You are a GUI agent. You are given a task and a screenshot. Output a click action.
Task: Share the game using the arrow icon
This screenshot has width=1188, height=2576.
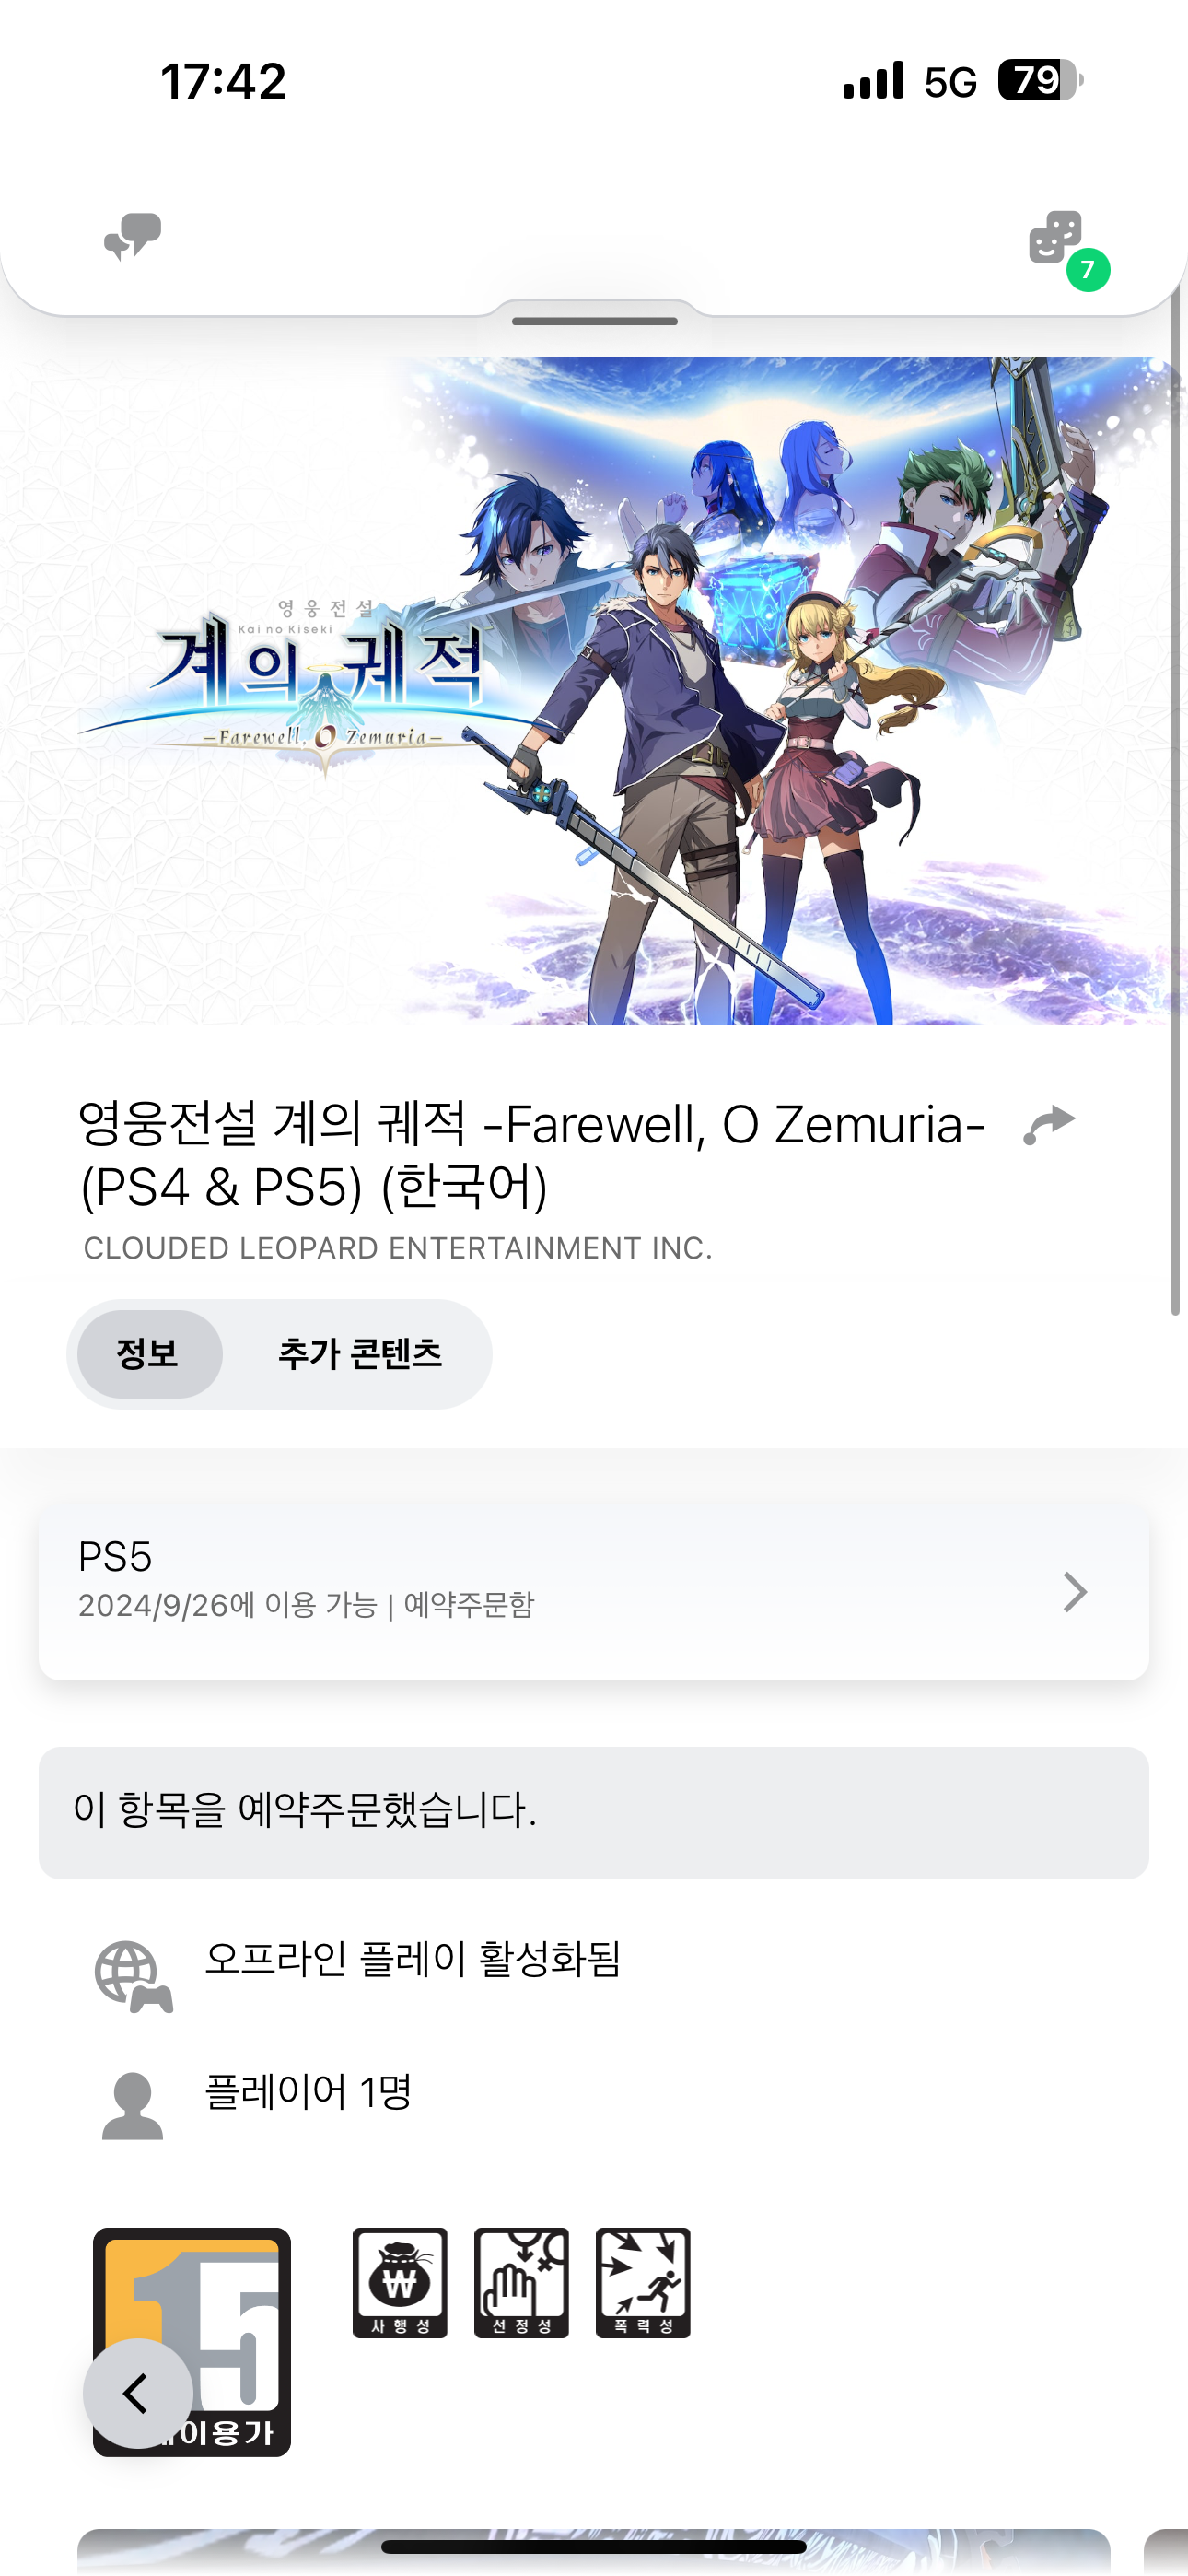(1049, 1125)
